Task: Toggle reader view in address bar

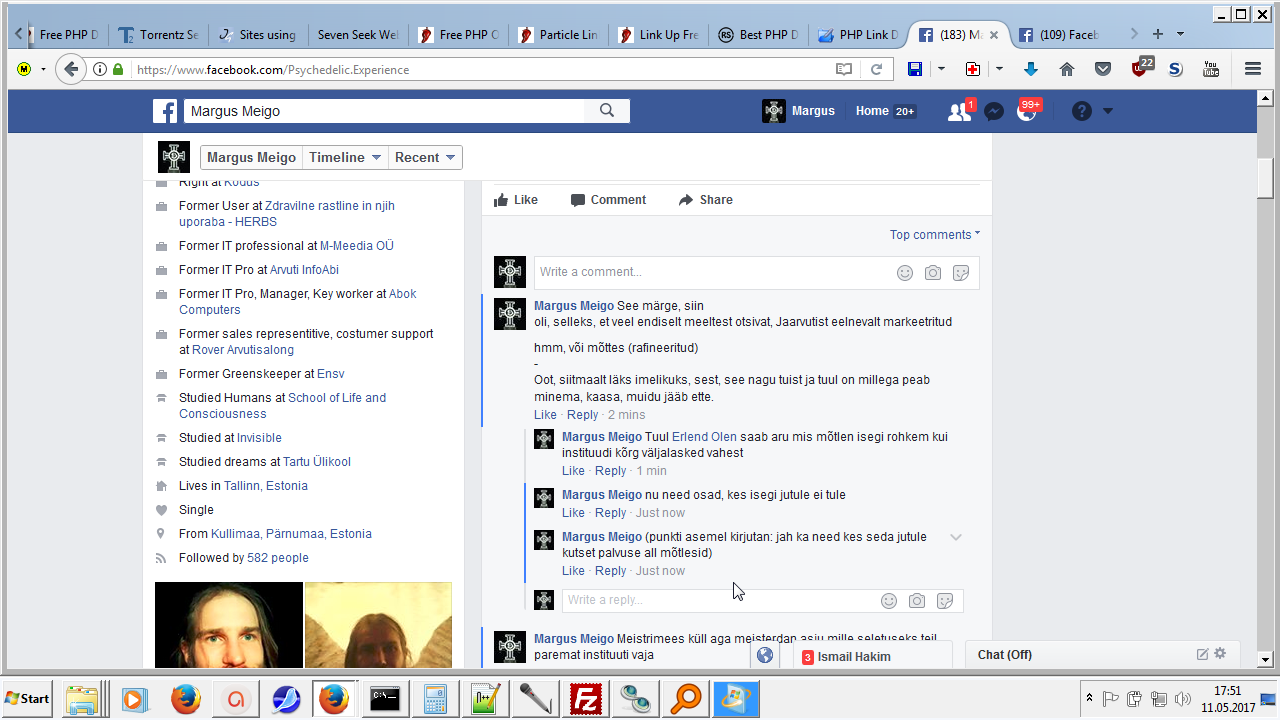Action: (x=844, y=69)
